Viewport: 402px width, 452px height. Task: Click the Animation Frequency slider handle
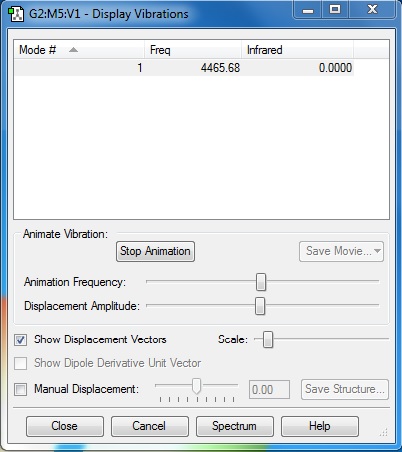pyautogui.click(x=261, y=282)
